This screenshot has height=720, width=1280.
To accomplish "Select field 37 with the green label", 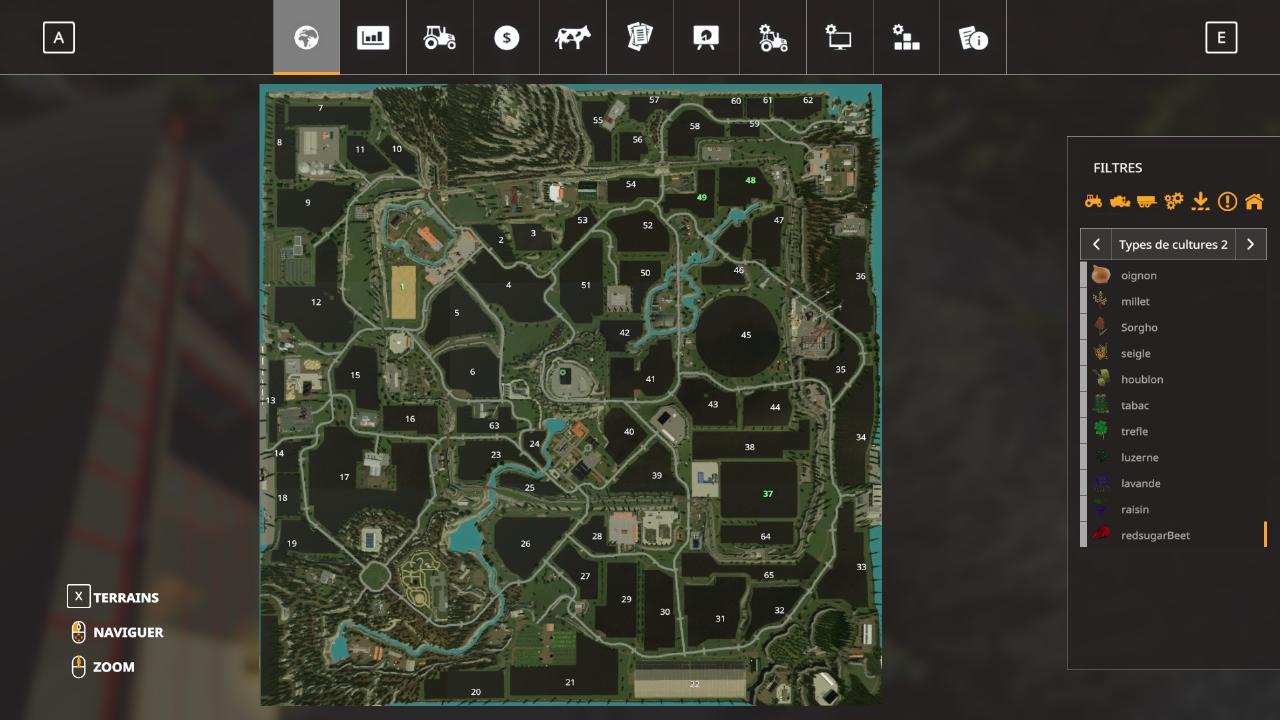I will [x=760, y=490].
